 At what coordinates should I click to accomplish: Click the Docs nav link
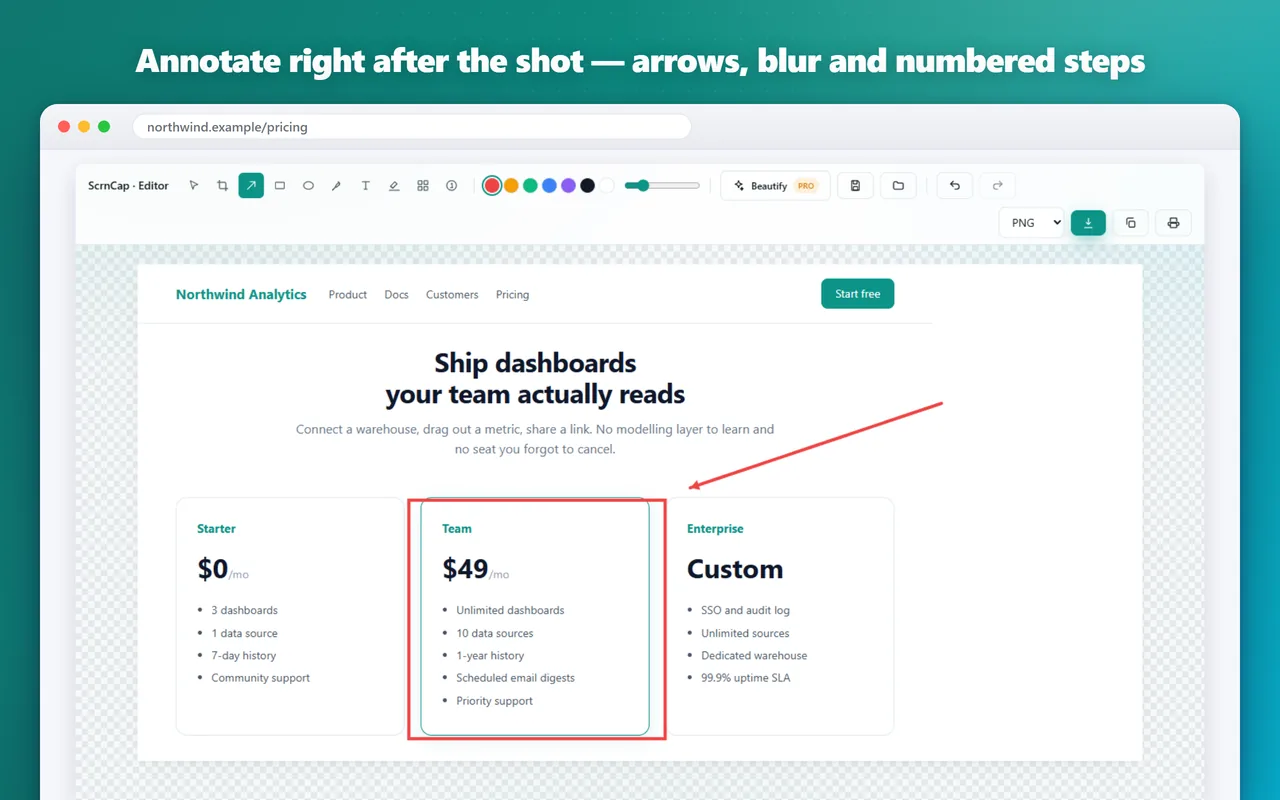point(396,295)
